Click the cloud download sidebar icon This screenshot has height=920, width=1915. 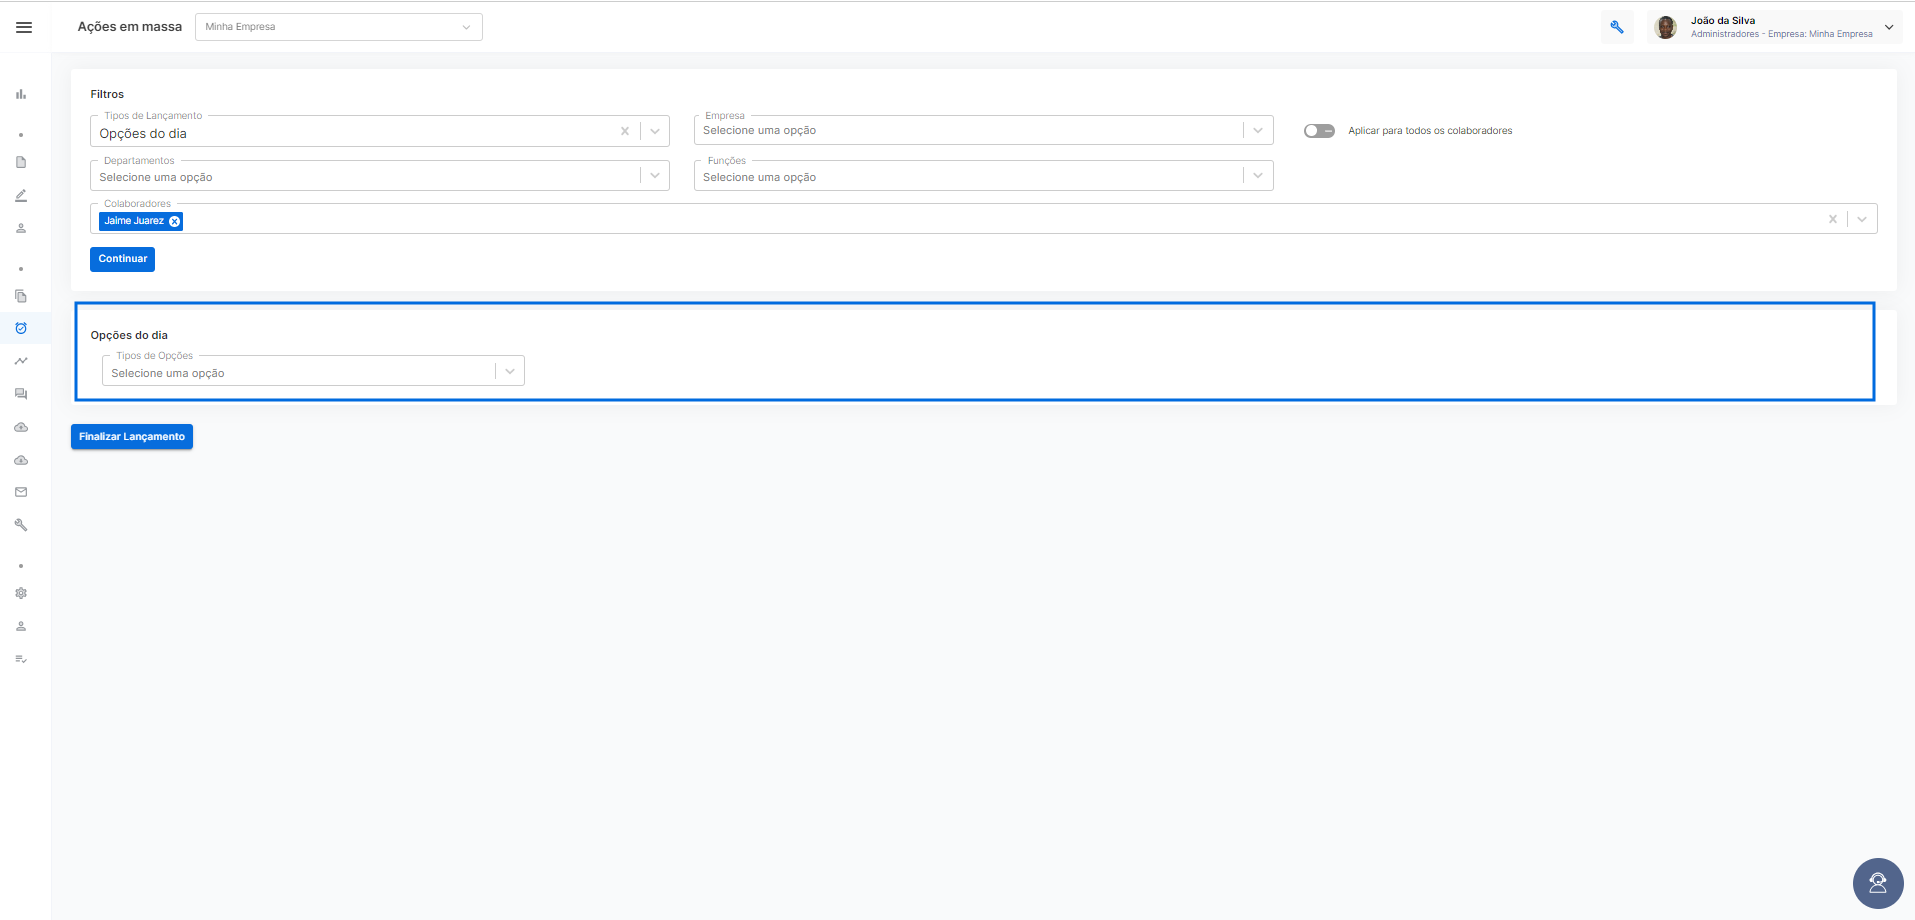pyautogui.click(x=21, y=460)
